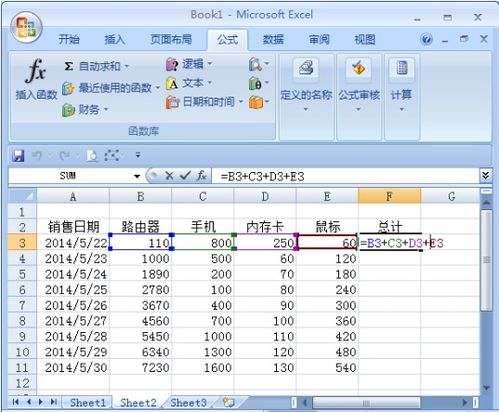Insert a new worksheet tab icon
Viewport: 499px width, 412px height.
[228, 402]
